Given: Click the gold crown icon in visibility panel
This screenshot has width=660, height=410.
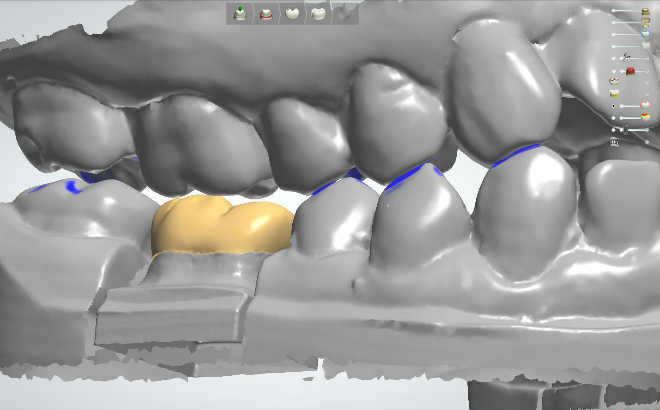Looking at the screenshot, I should tap(645, 11).
